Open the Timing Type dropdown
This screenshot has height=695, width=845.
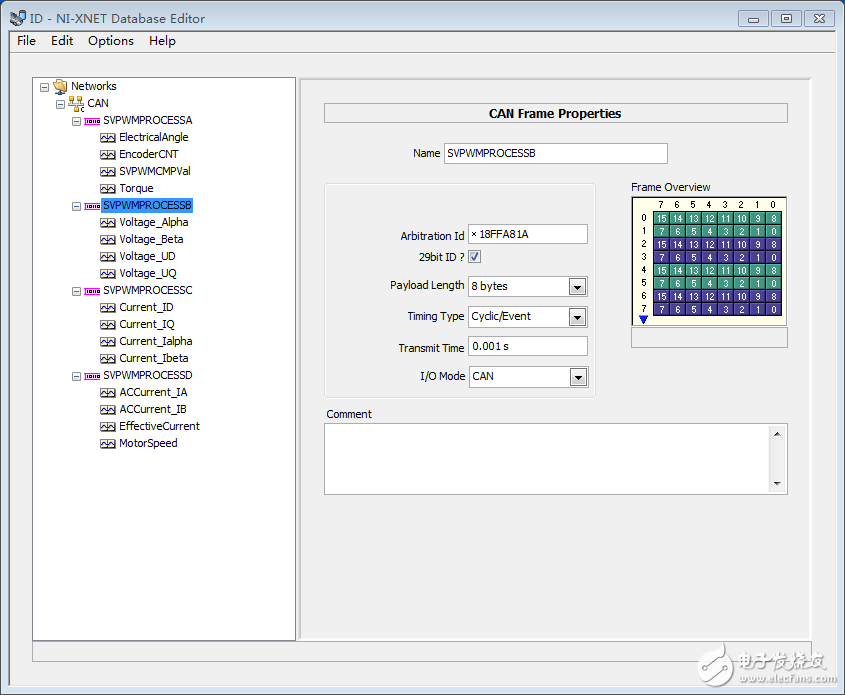pyautogui.click(x=578, y=317)
